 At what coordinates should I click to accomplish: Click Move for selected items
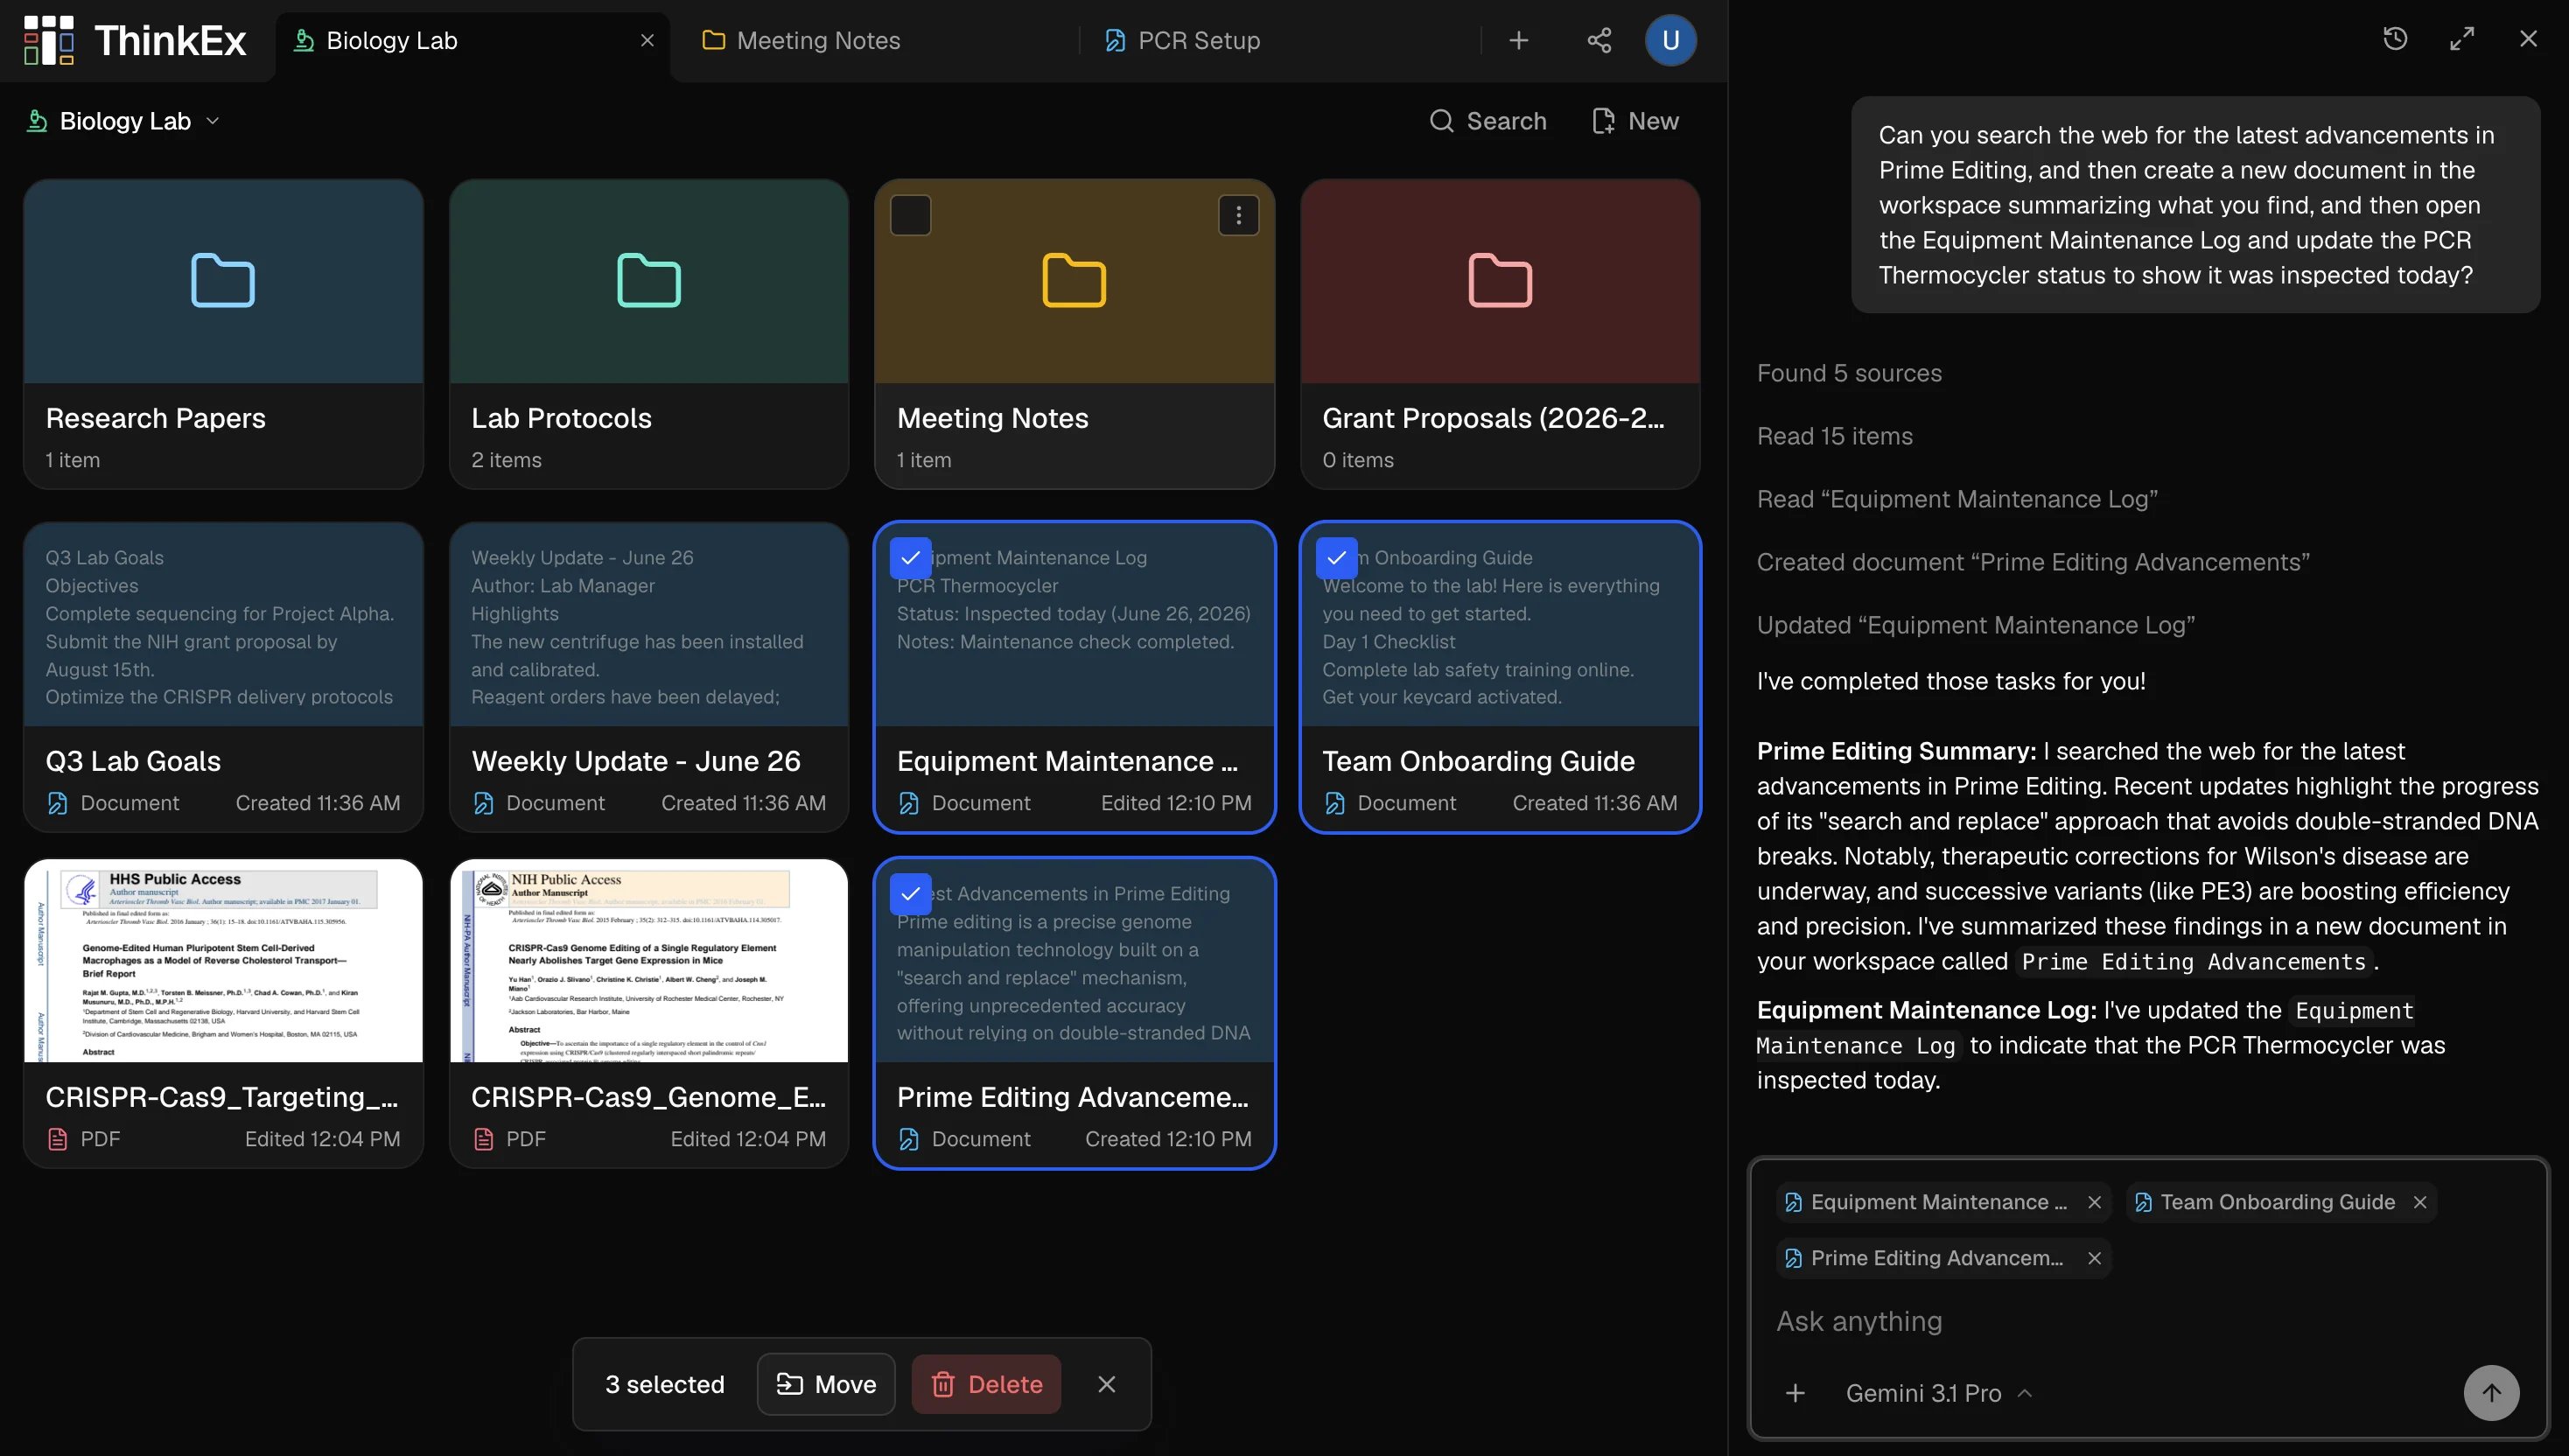[x=826, y=1384]
